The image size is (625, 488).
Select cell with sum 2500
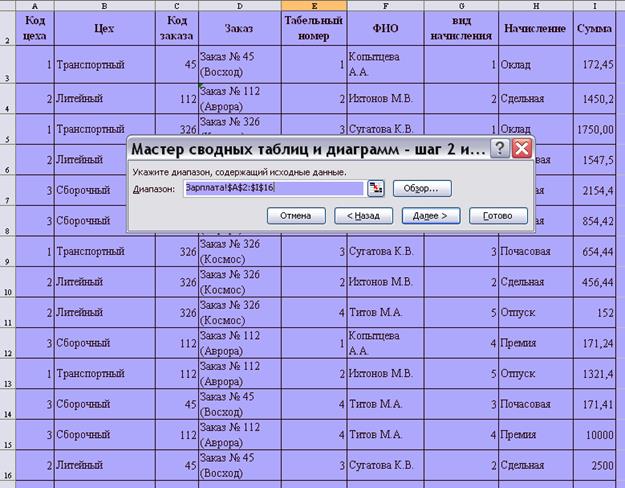(x=594, y=465)
